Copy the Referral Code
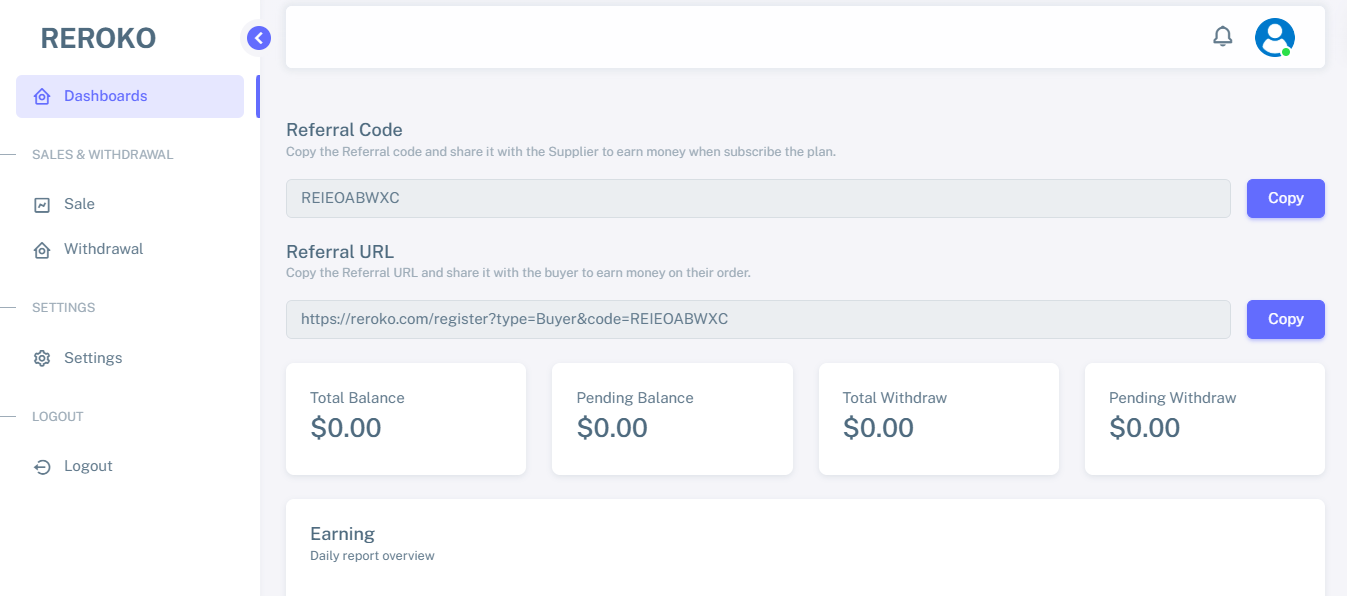This screenshot has width=1347, height=596. [x=1285, y=198]
